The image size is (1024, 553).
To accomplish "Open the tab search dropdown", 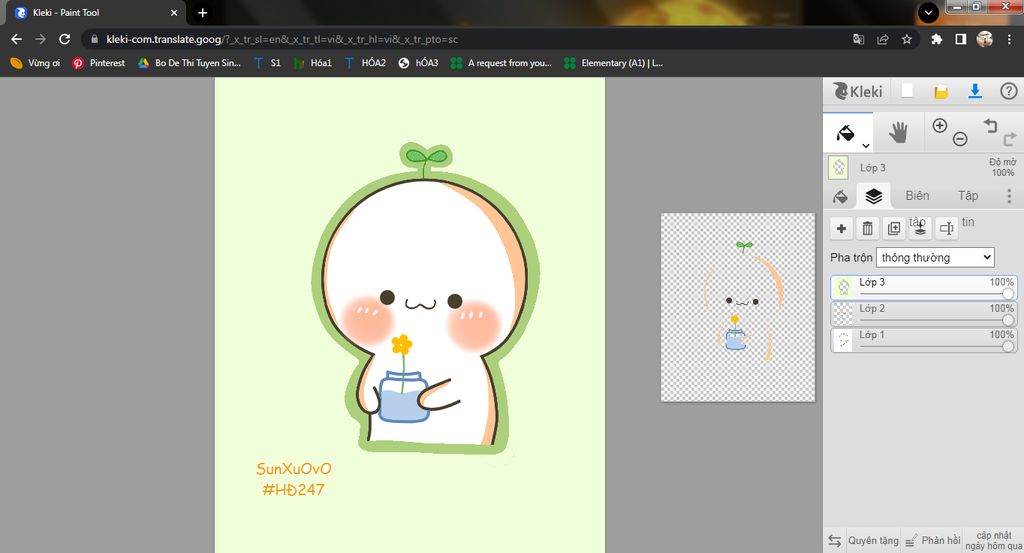I will (x=928, y=12).
